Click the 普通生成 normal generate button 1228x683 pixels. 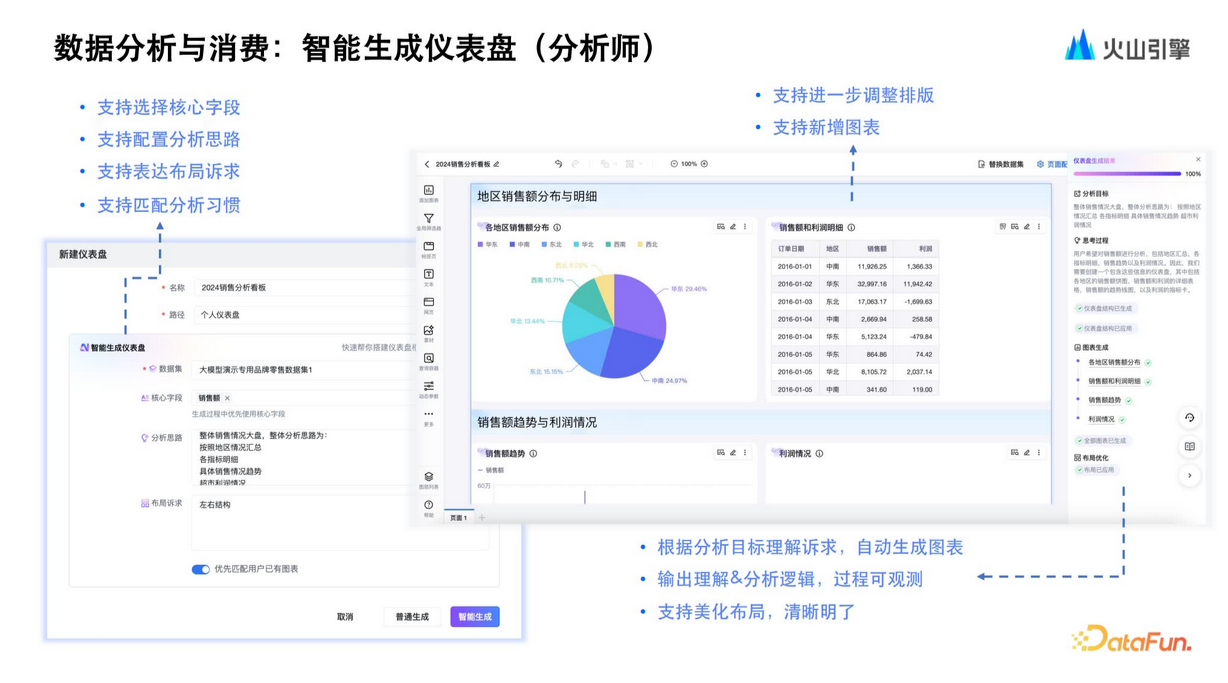412,617
